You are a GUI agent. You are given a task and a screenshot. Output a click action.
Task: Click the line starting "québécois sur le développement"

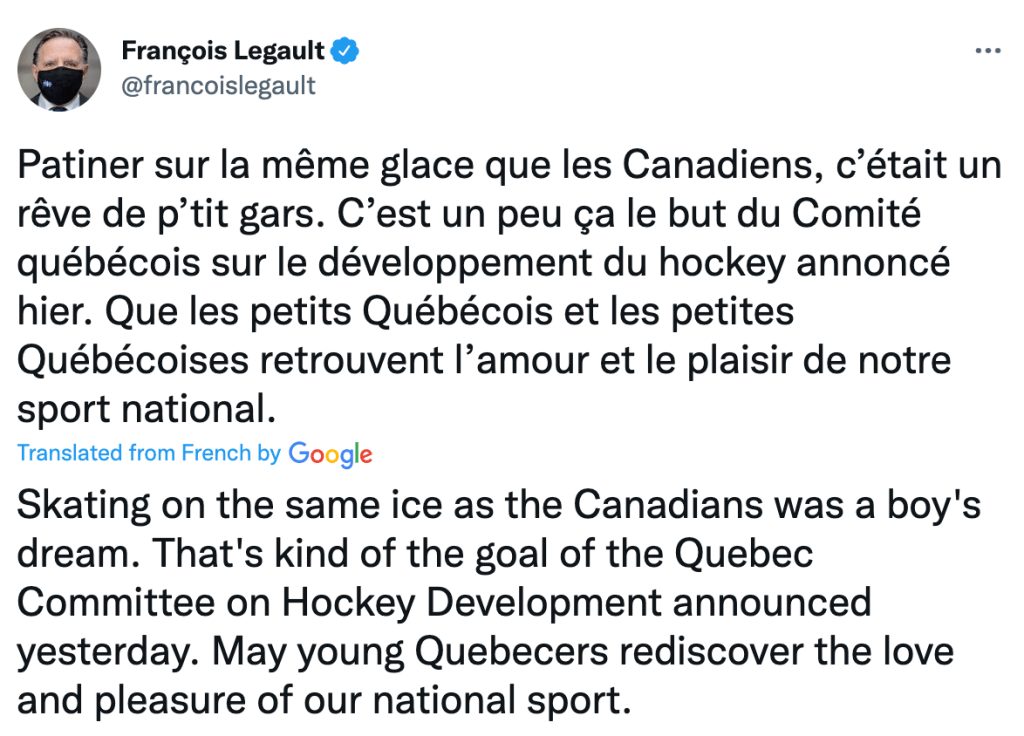pos(483,263)
